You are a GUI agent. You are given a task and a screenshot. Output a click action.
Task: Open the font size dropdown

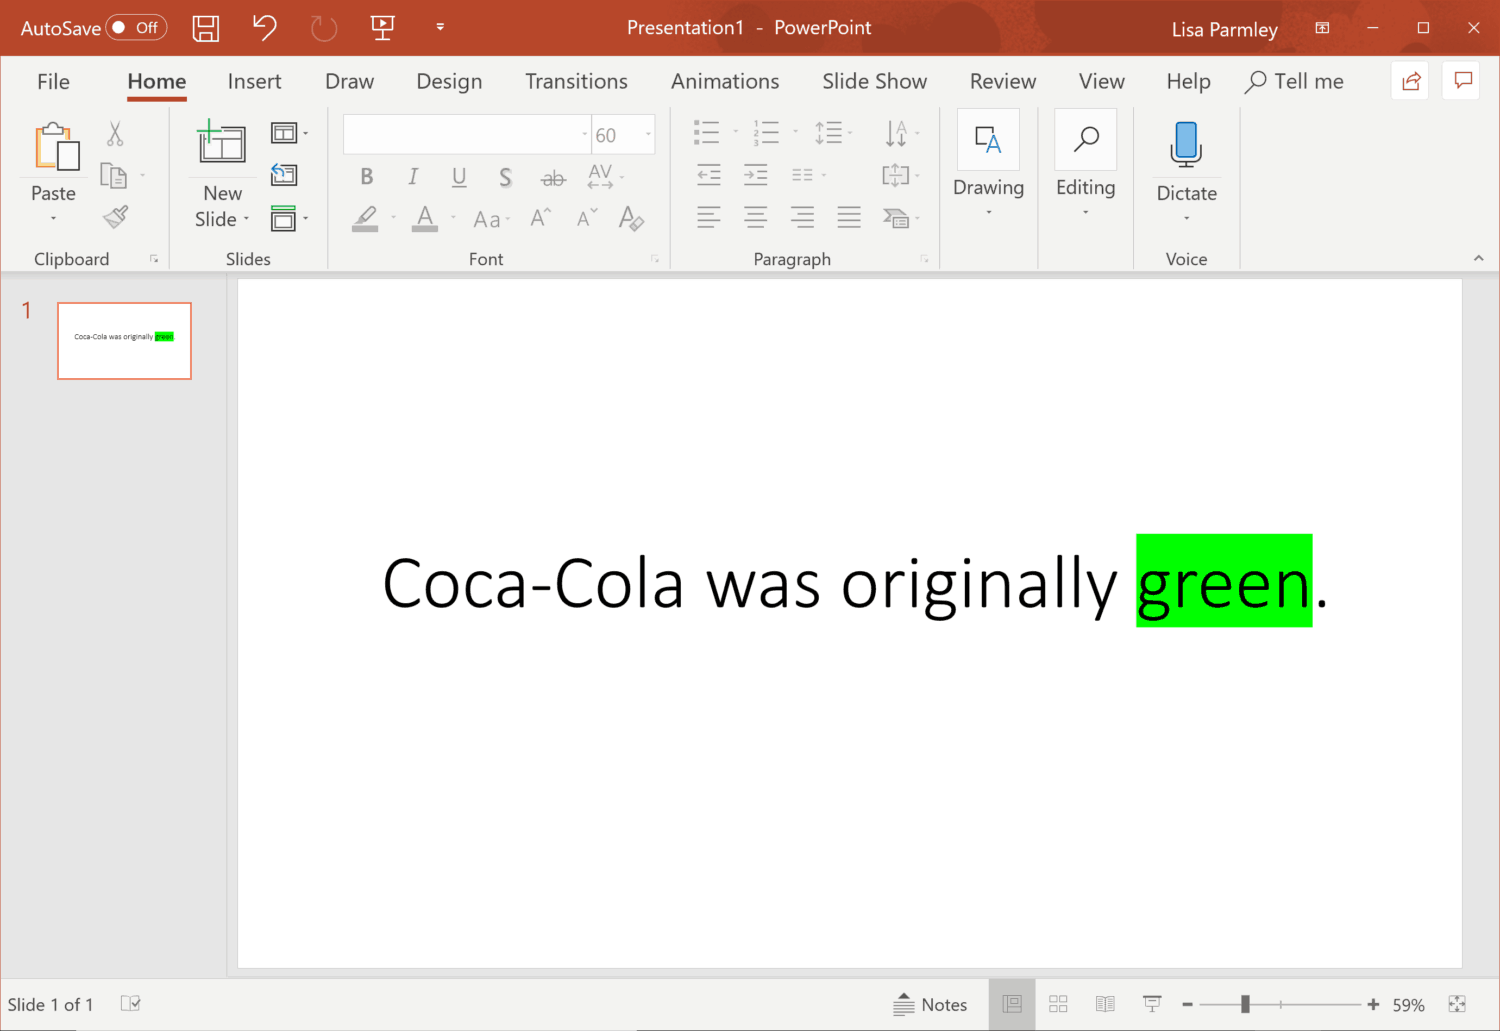pos(648,134)
